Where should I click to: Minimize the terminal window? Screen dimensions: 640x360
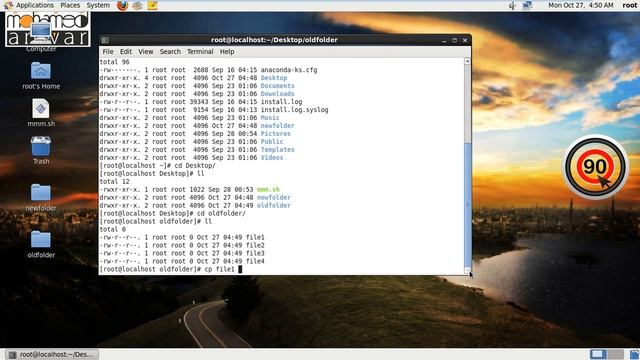coord(444,40)
